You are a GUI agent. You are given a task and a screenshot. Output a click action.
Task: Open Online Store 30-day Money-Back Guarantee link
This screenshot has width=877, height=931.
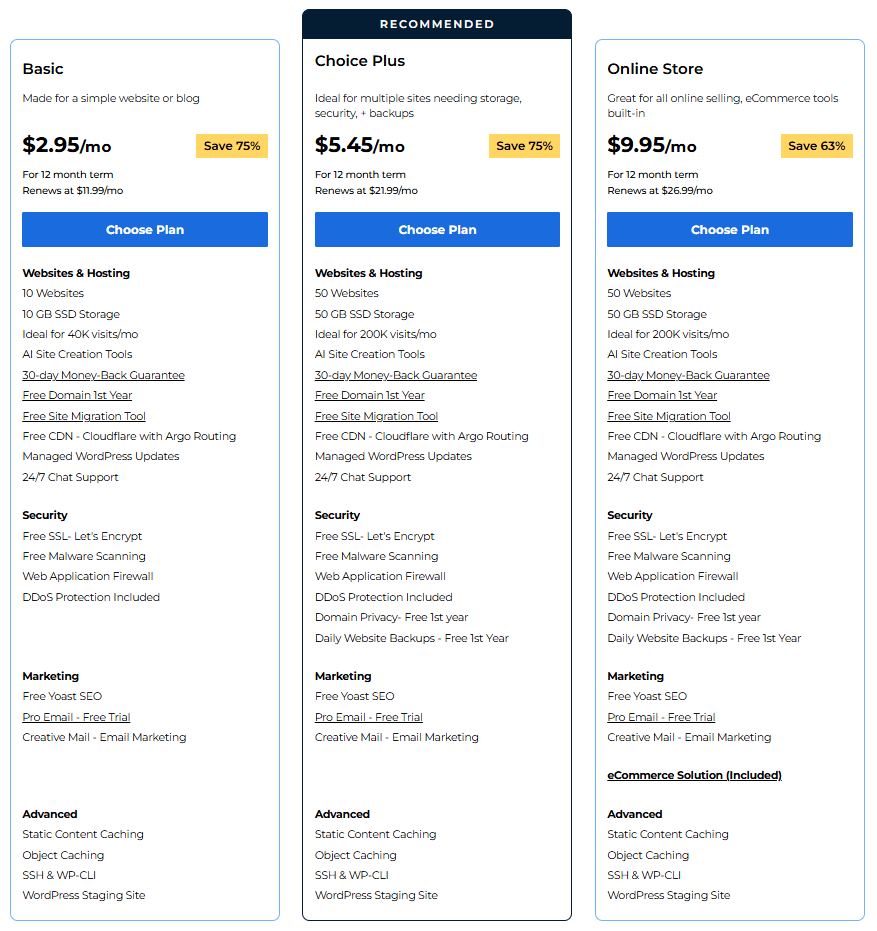pos(688,375)
